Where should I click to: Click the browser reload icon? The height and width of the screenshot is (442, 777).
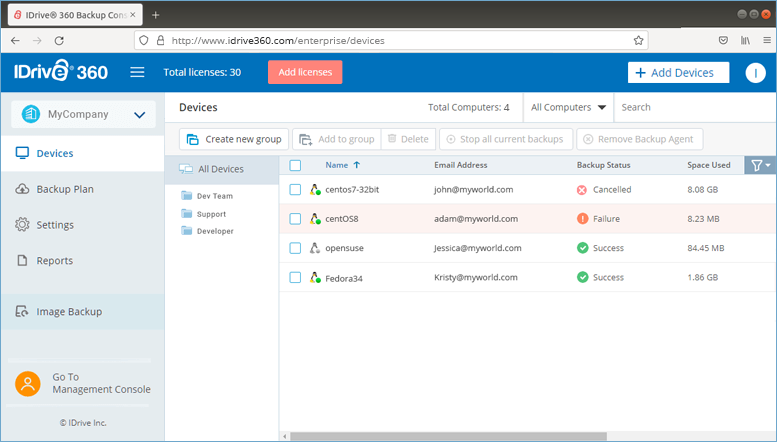59,40
